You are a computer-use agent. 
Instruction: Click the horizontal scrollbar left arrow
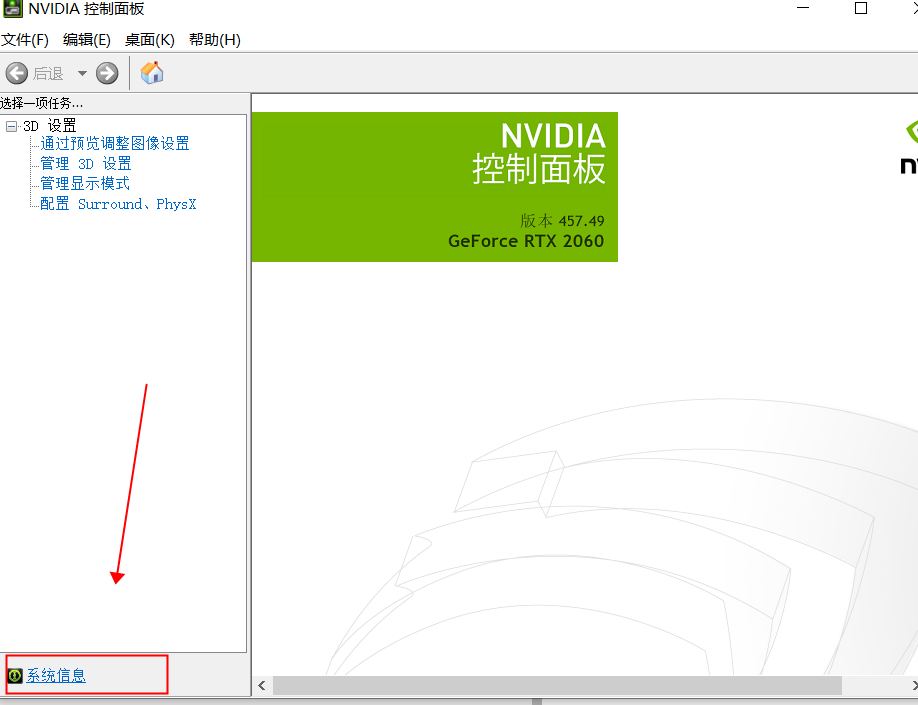[x=262, y=685]
